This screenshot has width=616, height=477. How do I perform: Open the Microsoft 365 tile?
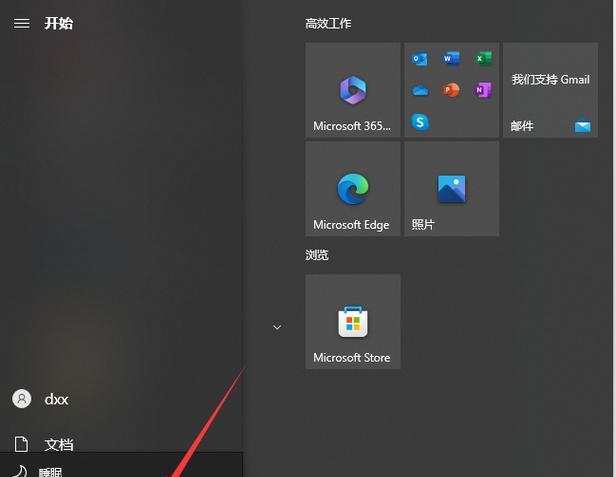tap(353, 90)
